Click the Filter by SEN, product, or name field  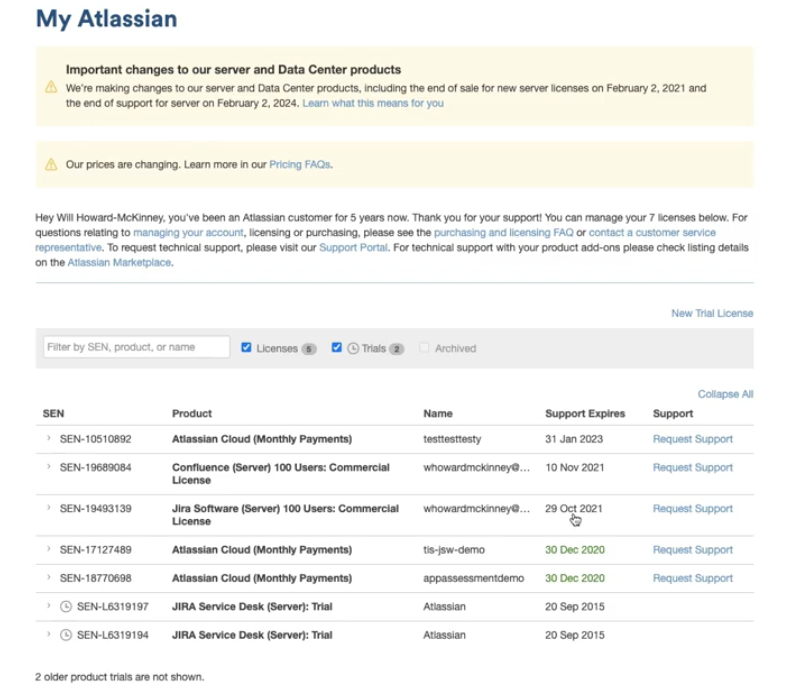(x=136, y=347)
